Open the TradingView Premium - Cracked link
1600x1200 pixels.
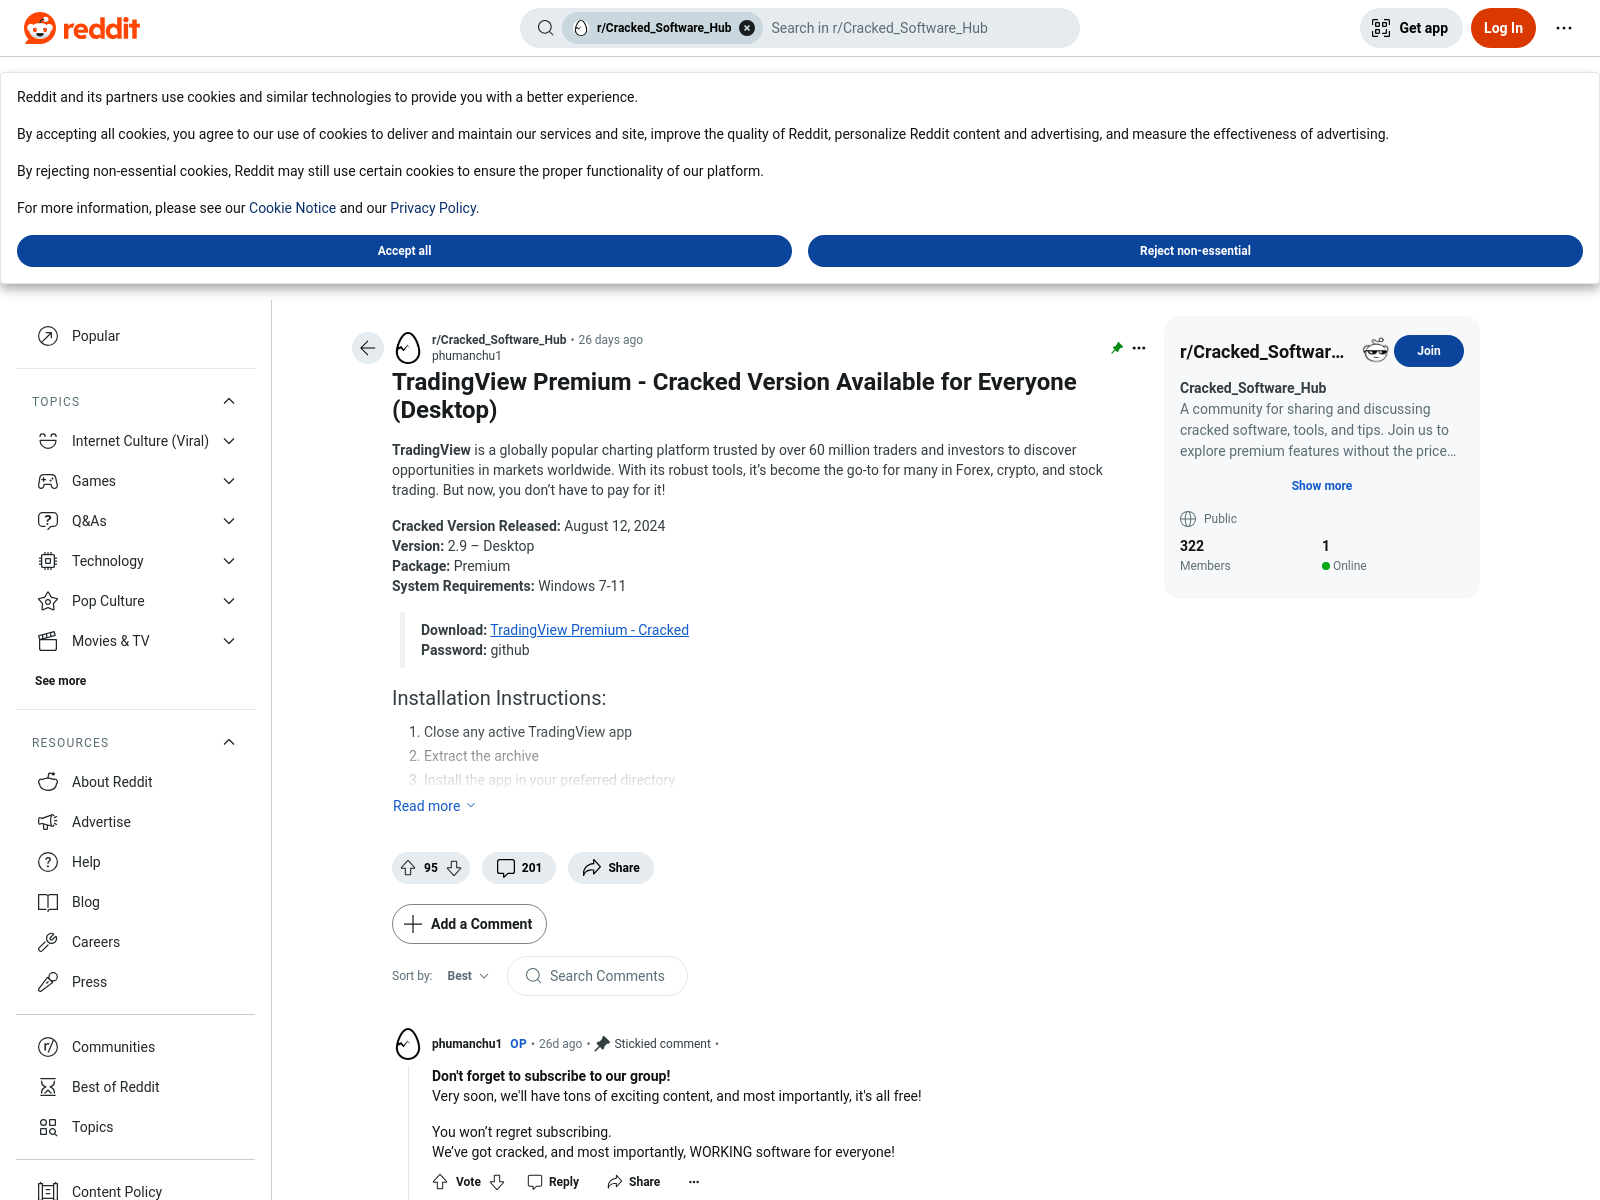point(589,630)
